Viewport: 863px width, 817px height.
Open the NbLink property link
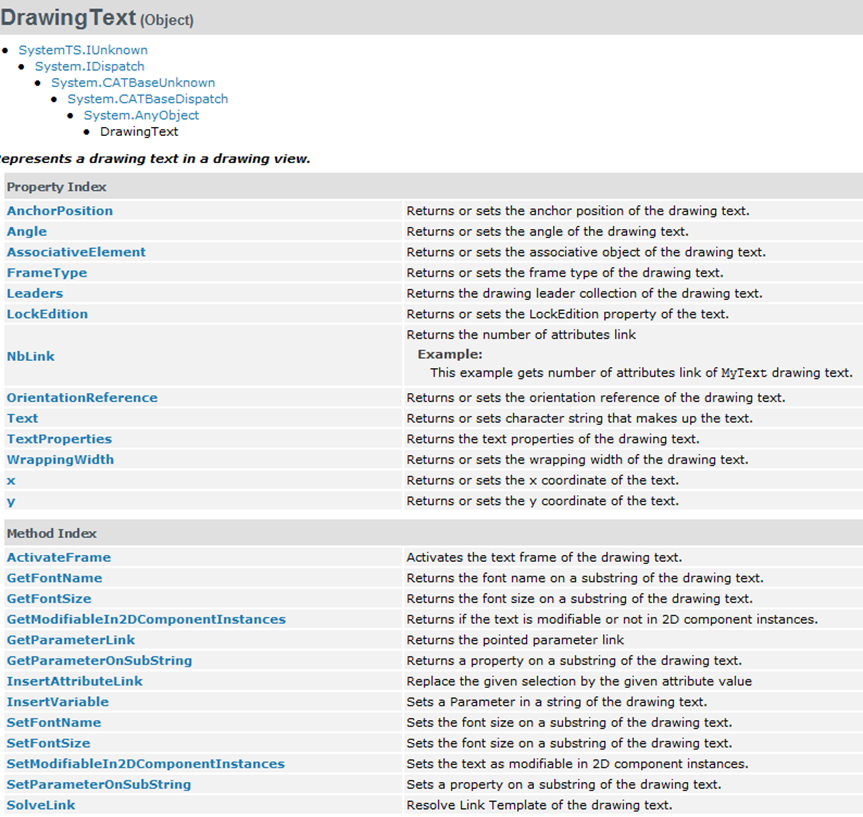click(x=31, y=356)
